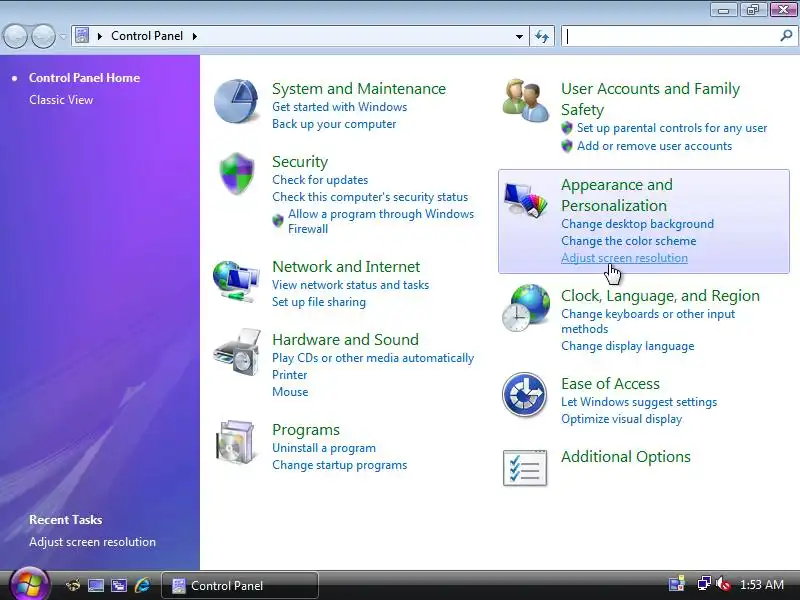Click Adjust screen resolution in Appearance section
The width and height of the screenshot is (800, 600).
point(624,258)
